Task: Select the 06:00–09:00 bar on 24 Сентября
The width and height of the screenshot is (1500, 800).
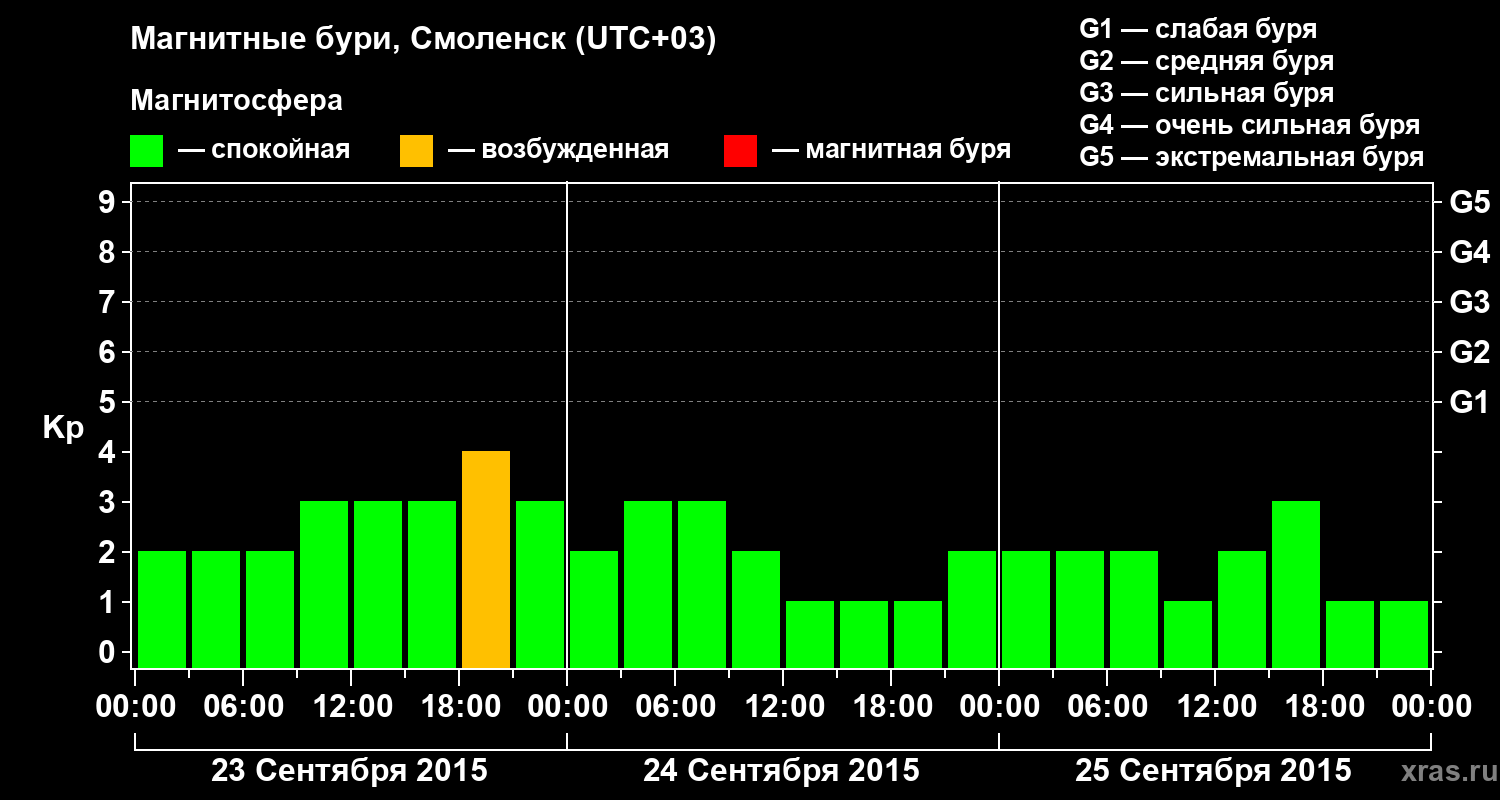Action: tap(702, 584)
